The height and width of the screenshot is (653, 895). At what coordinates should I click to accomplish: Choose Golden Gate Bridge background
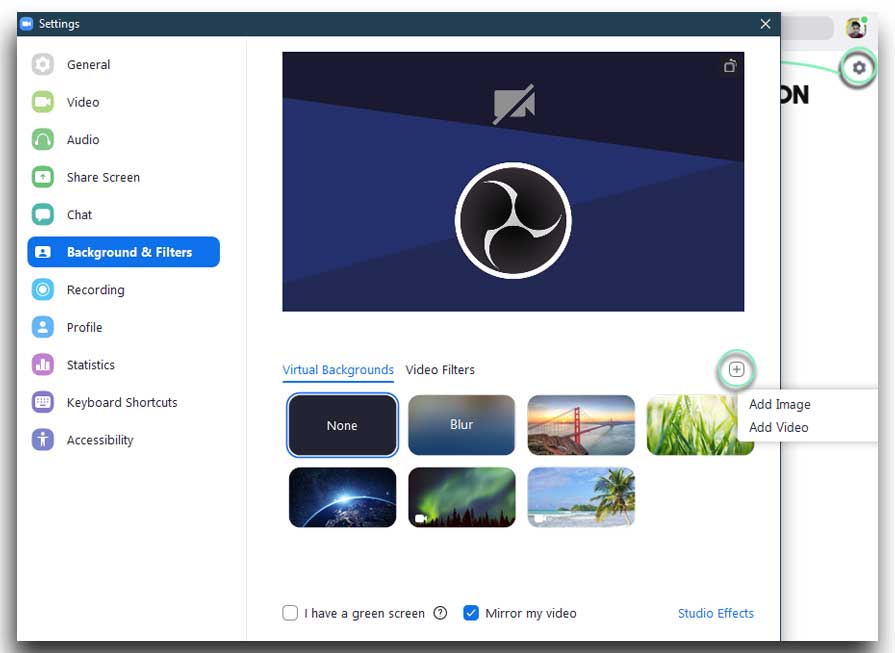[581, 425]
